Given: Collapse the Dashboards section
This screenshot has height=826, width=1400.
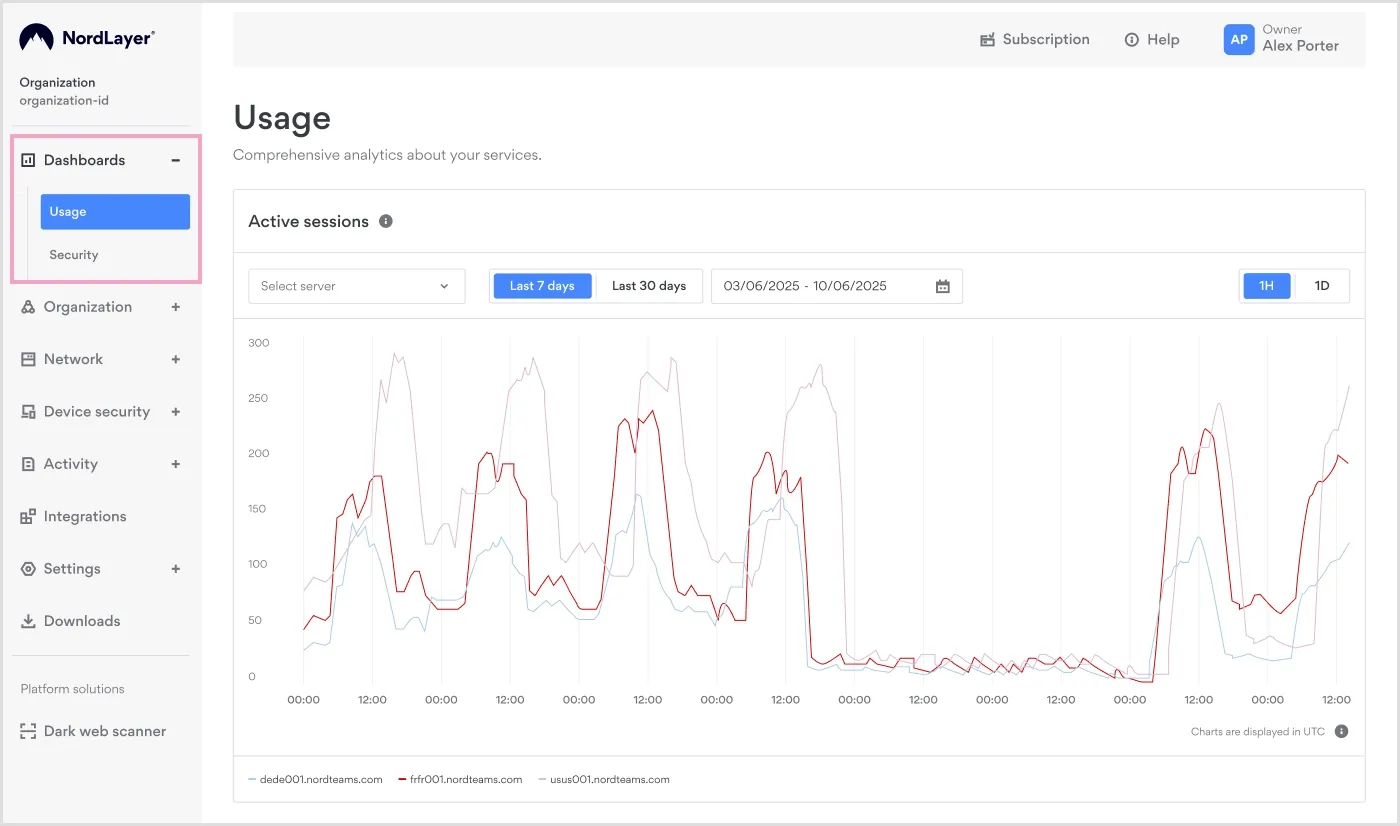Looking at the screenshot, I should (176, 160).
